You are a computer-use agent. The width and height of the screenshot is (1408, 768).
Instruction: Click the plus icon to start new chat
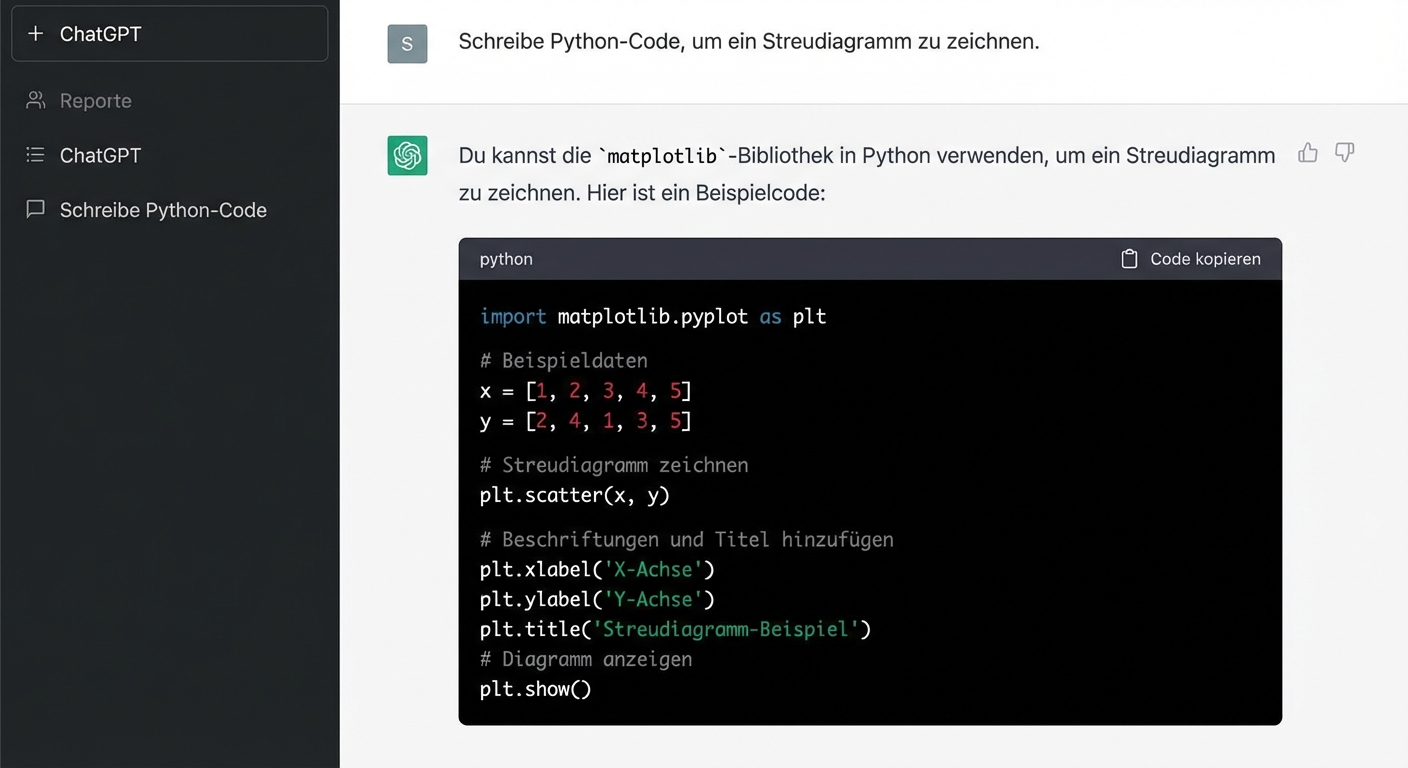click(x=35, y=33)
